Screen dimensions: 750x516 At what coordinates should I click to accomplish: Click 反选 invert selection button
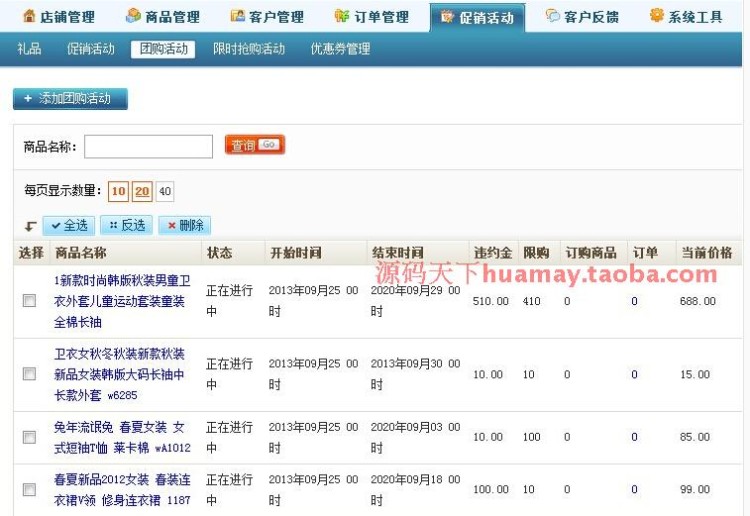click(126, 225)
